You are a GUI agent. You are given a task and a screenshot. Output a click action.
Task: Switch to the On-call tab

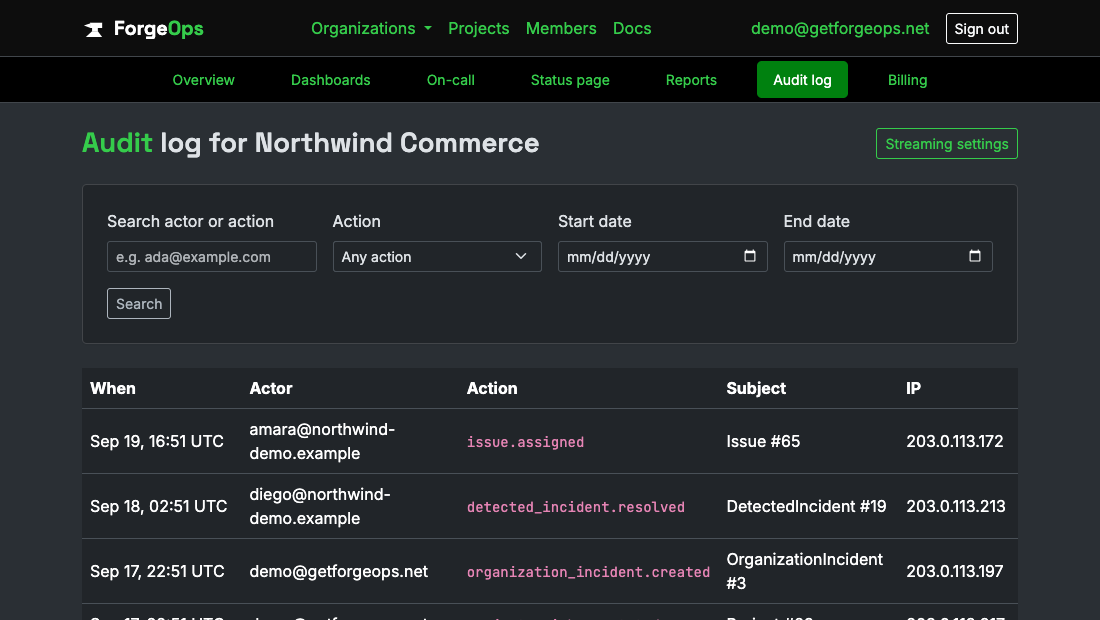[x=450, y=80]
